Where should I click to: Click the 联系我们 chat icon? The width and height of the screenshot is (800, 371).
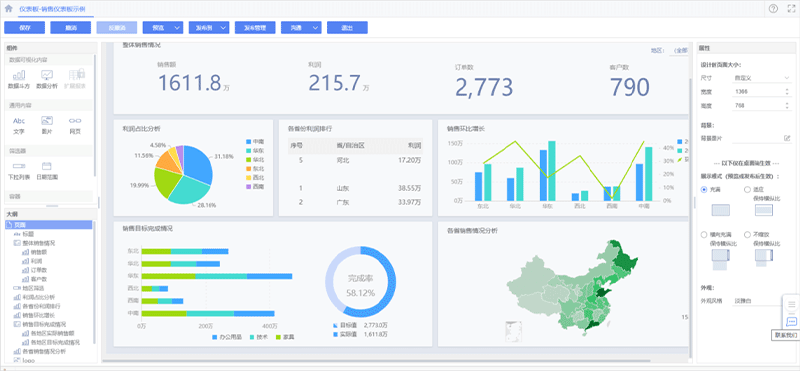click(x=791, y=321)
